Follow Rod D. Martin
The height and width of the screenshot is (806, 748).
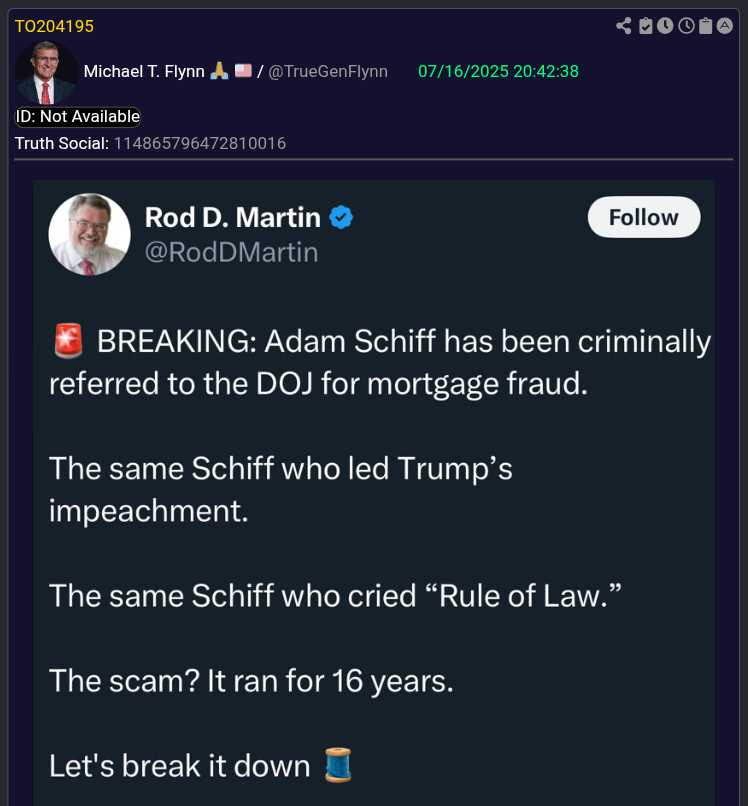[643, 217]
